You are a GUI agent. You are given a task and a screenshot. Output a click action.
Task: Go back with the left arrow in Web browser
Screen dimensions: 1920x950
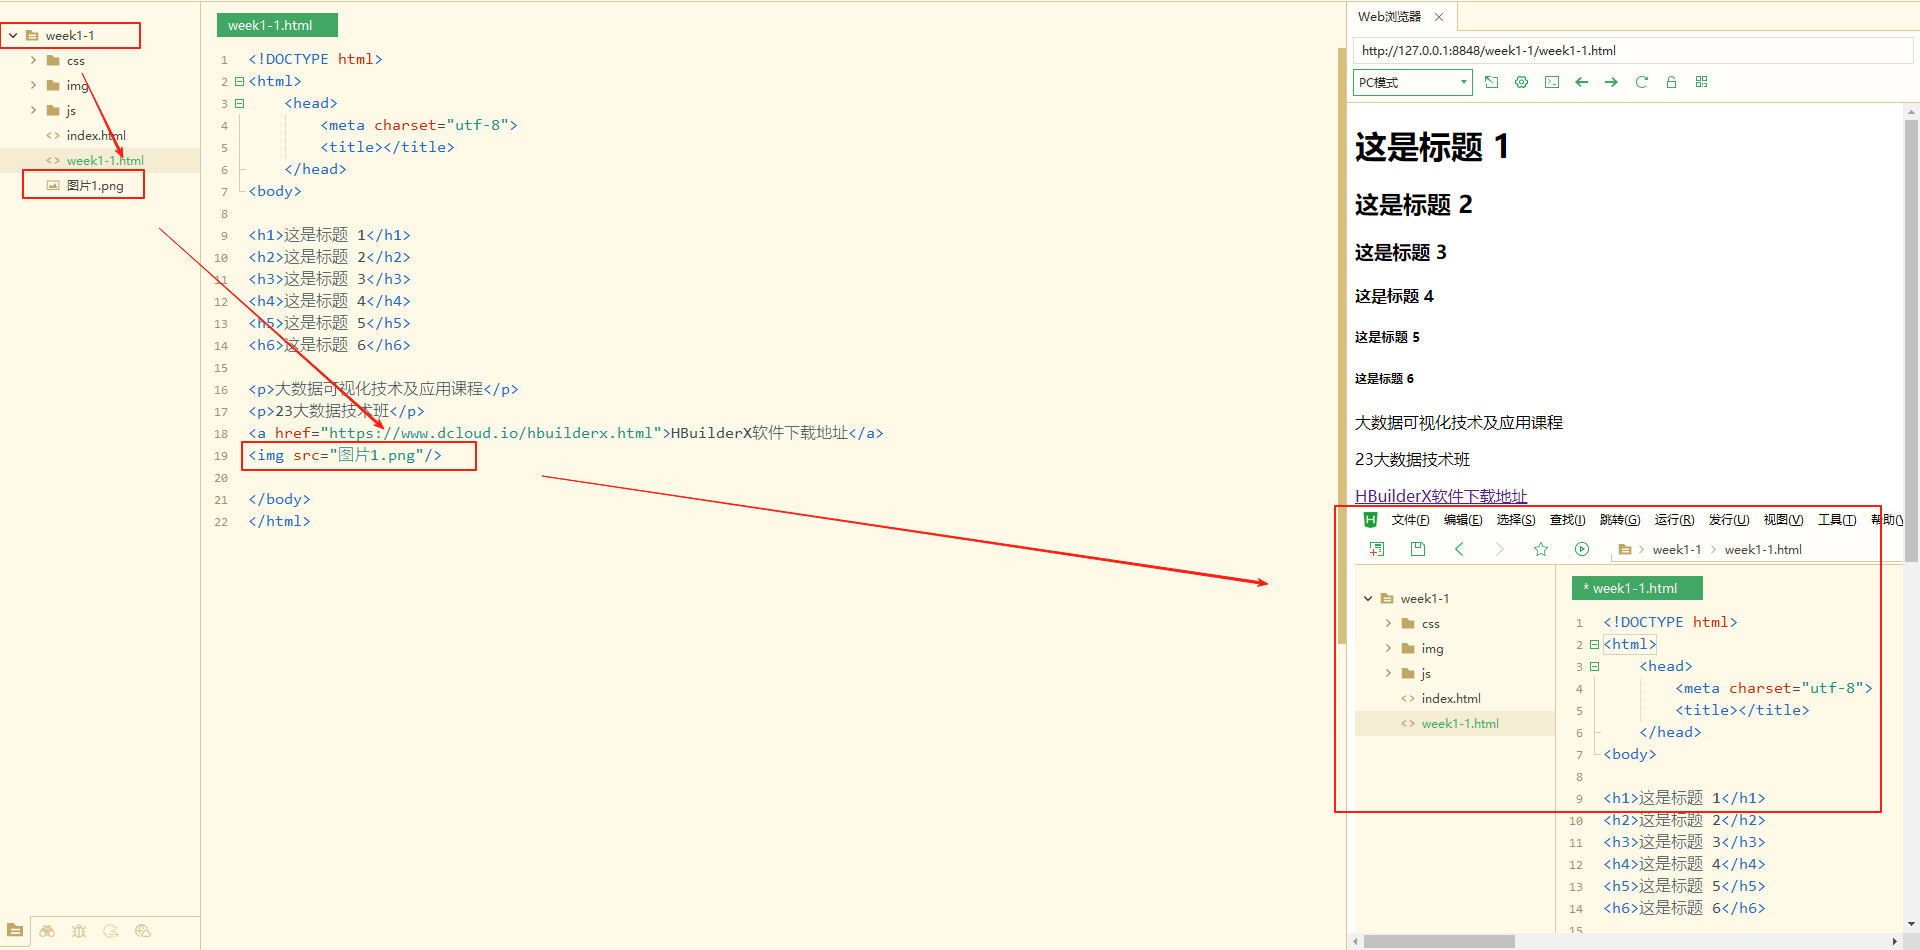click(1581, 82)
